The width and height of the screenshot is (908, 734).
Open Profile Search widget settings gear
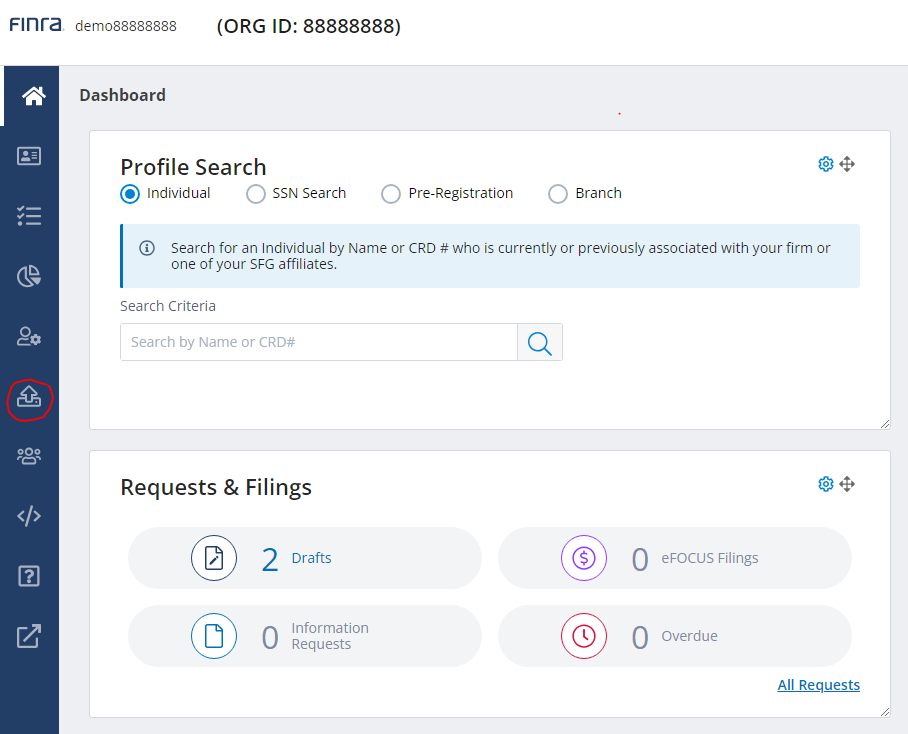826,163
